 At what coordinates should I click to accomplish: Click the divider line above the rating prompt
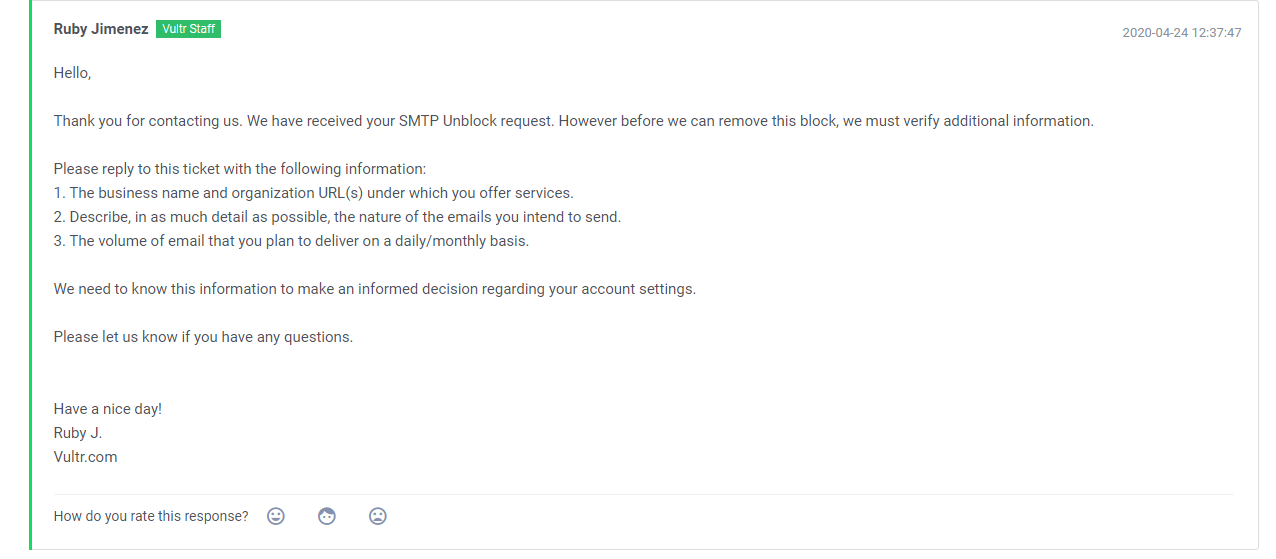[x=643, y=494]
